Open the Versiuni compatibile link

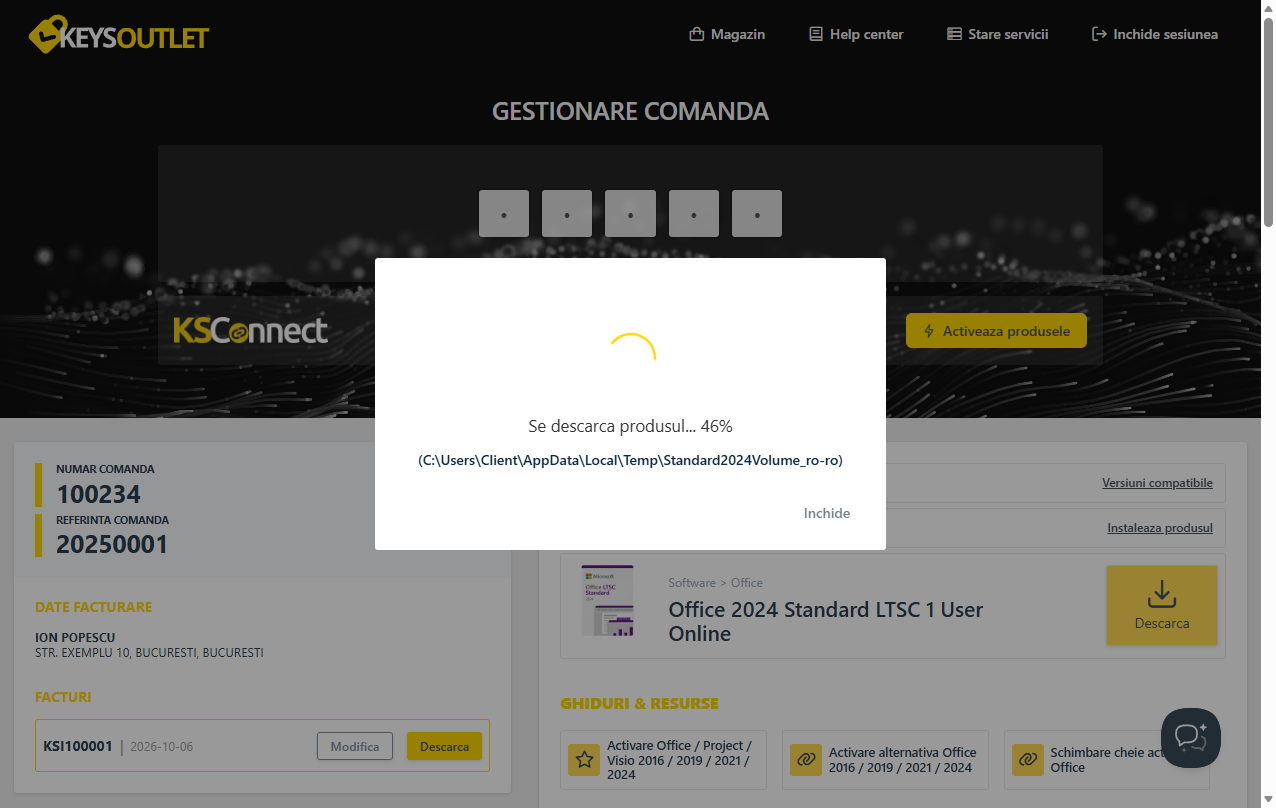pos(1157,483)
